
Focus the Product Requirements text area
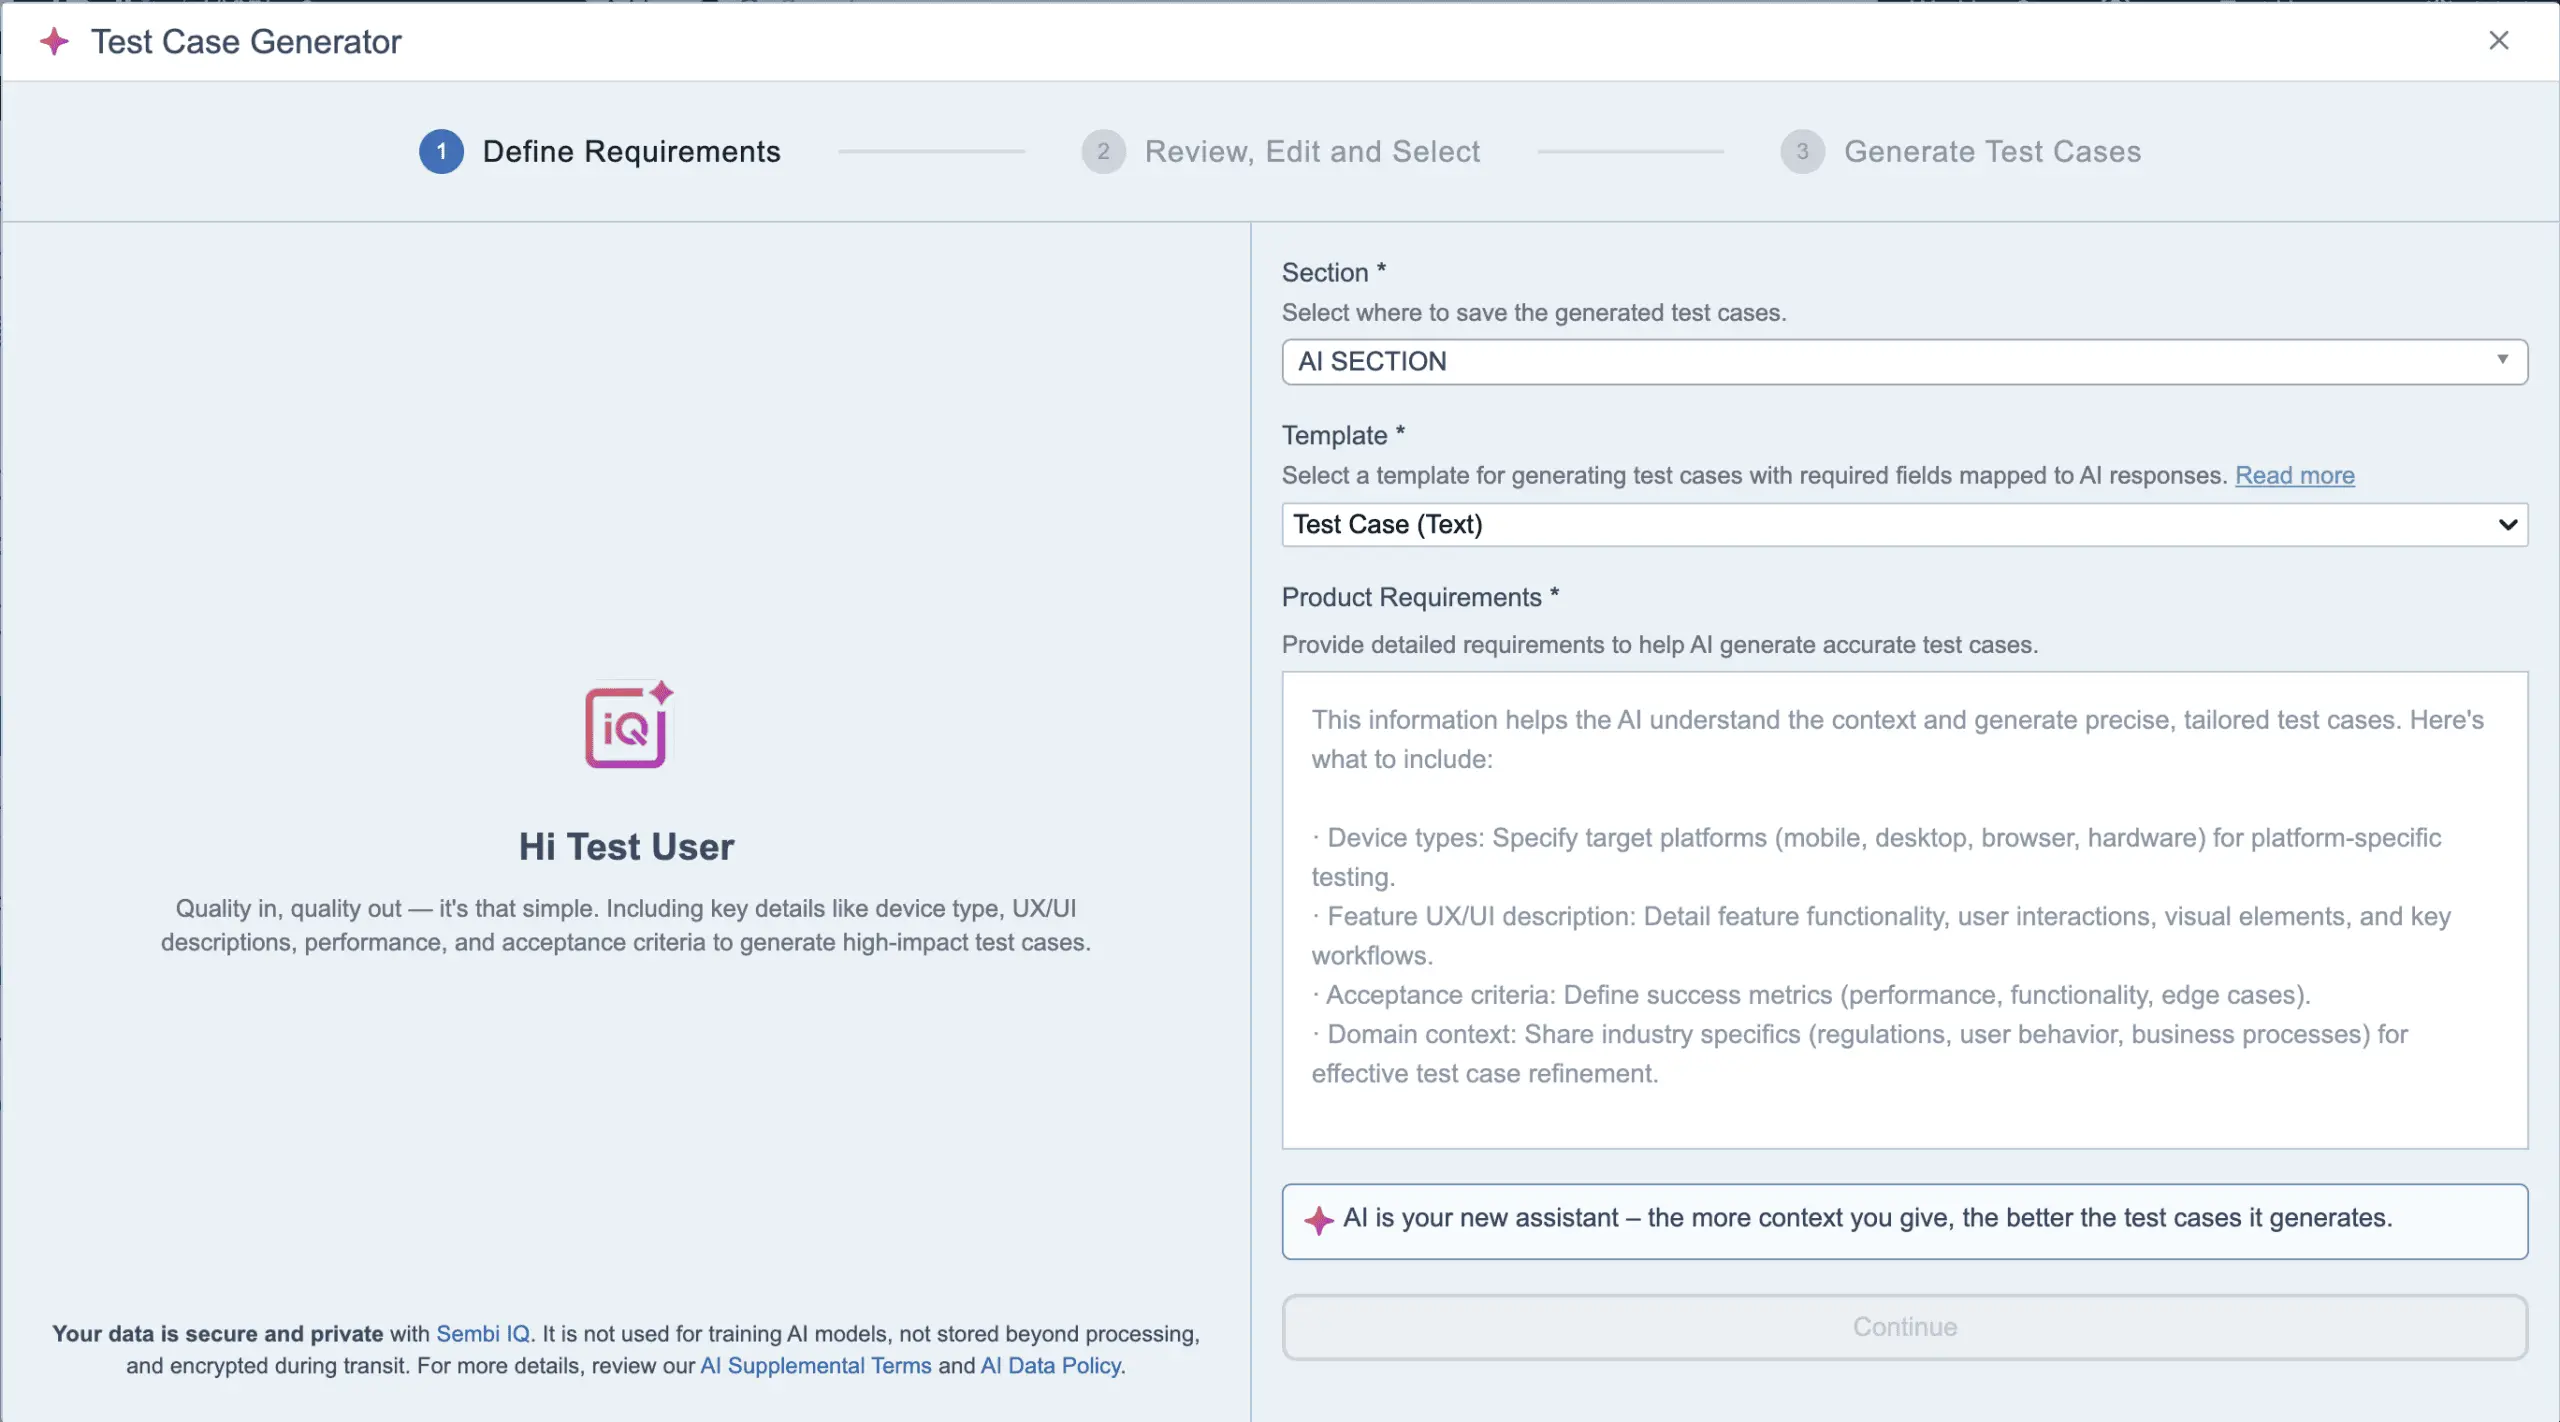[x=1904, y=910]
